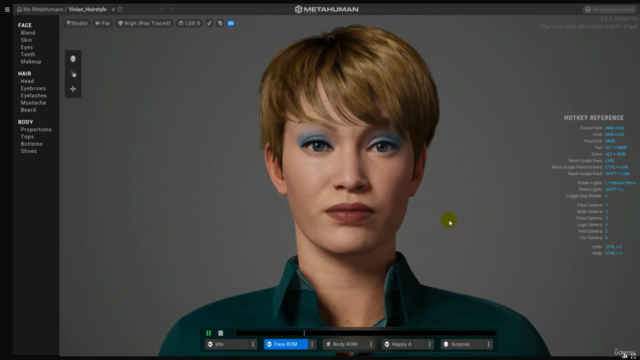The height and width of the screenshot is (360, 640).
Task: Open the Skin settings
Action: (27, 40)
